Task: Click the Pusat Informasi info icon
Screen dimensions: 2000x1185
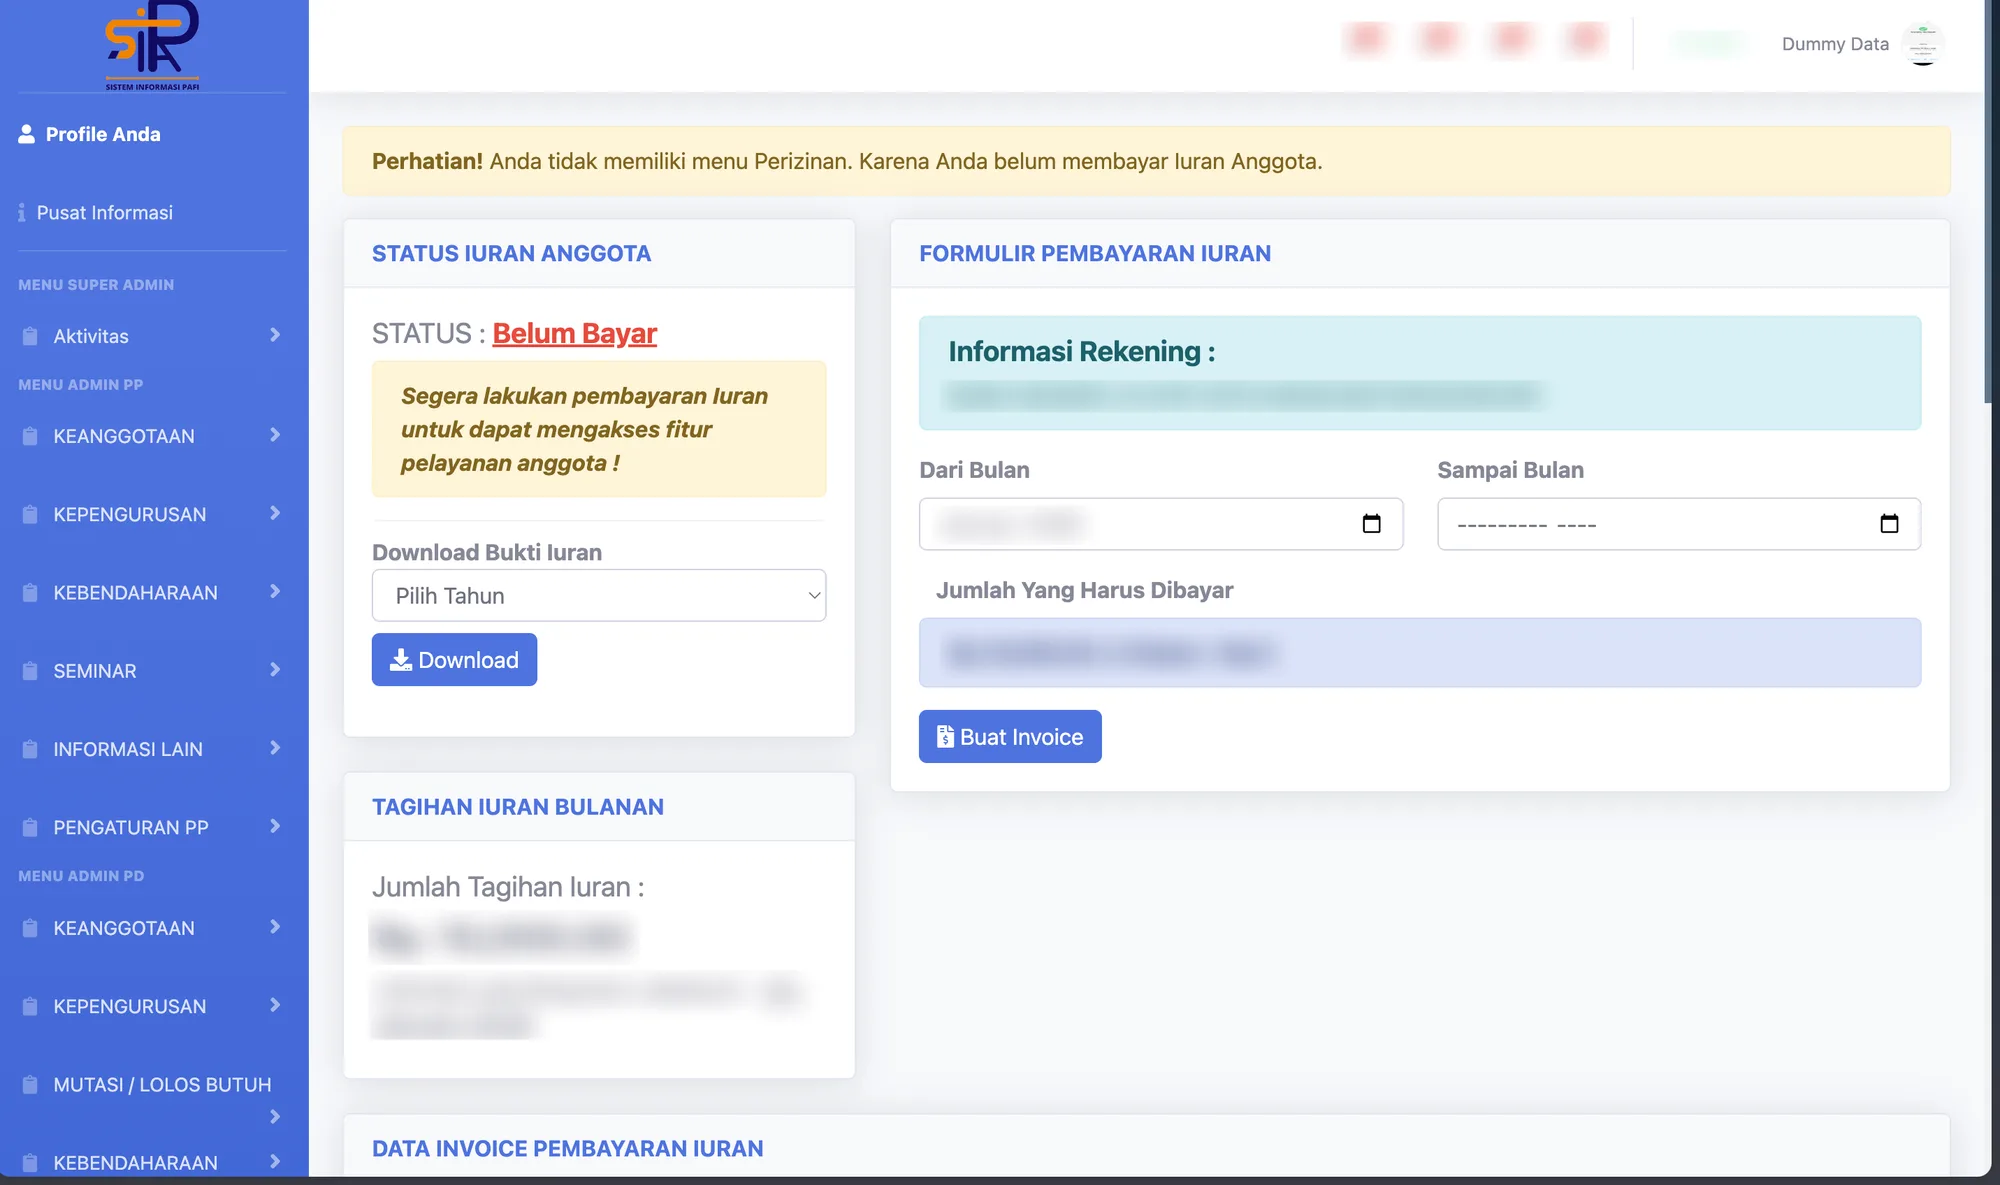Action: click(22, 213)
